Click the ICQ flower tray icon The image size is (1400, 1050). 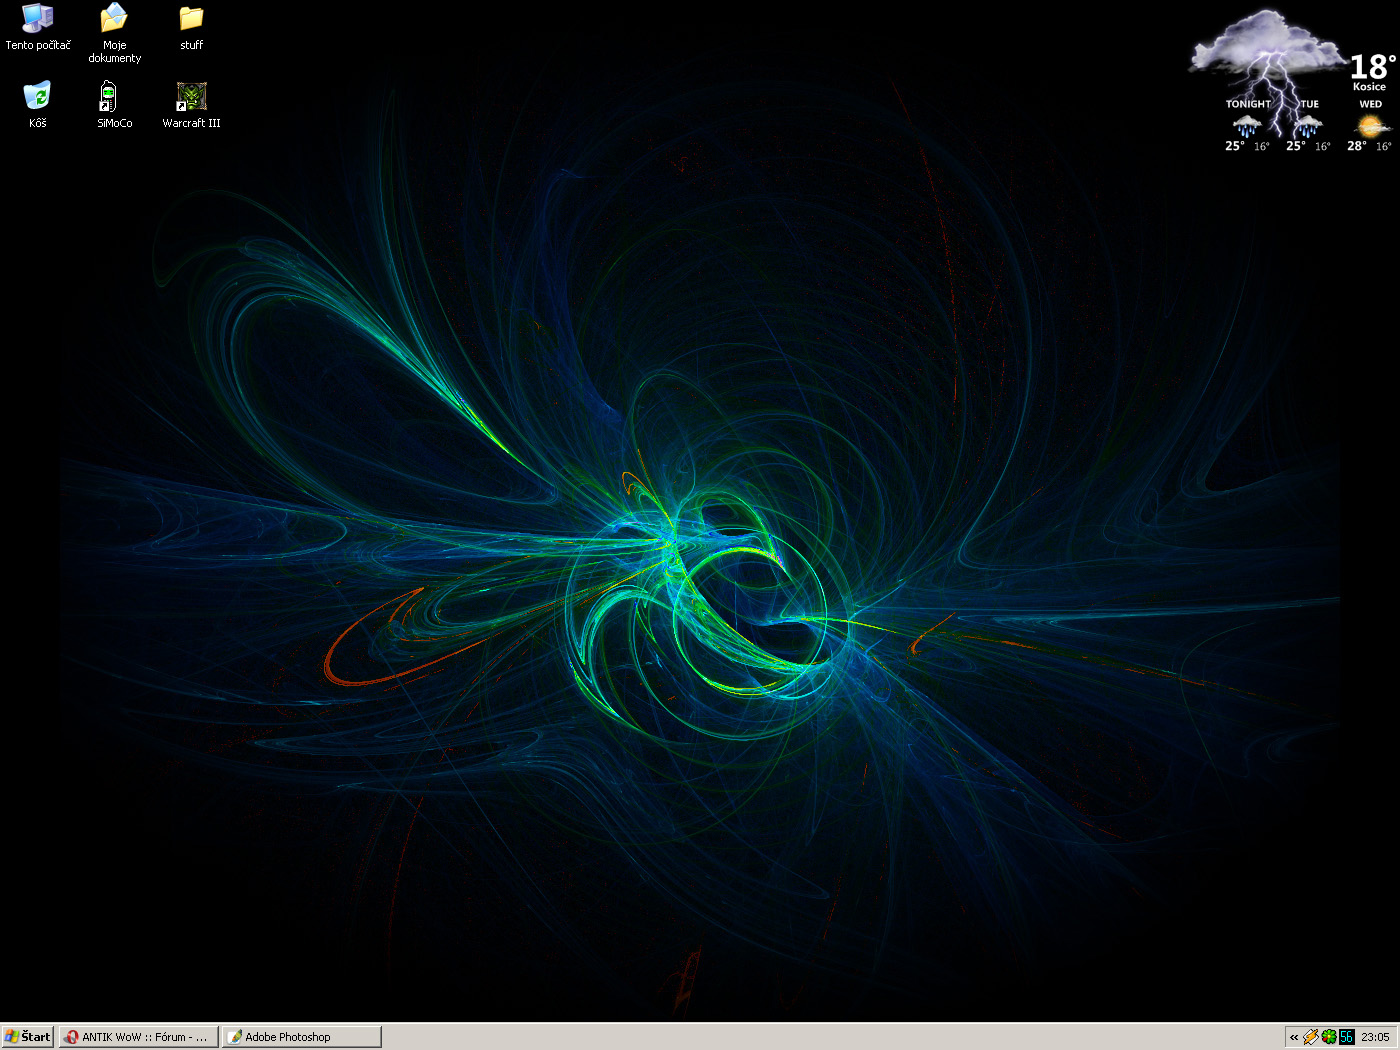1329,1037
